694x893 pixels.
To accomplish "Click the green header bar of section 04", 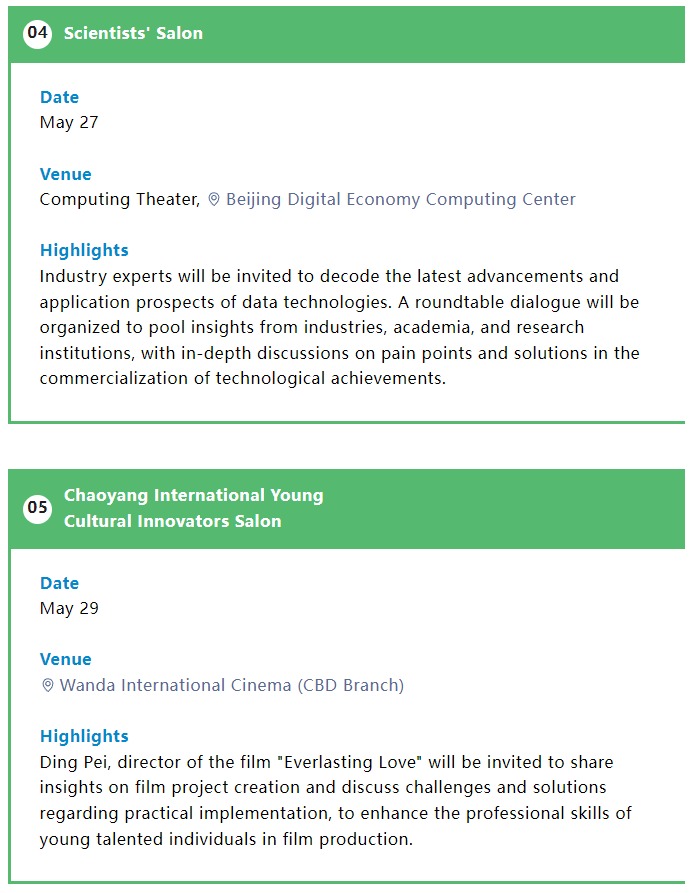I will [x=347, y=34].
